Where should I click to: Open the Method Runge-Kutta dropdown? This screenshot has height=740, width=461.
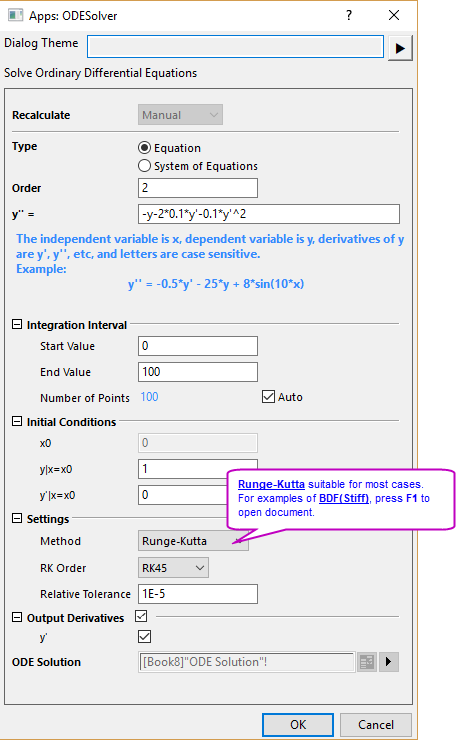(x=193, y=541)
